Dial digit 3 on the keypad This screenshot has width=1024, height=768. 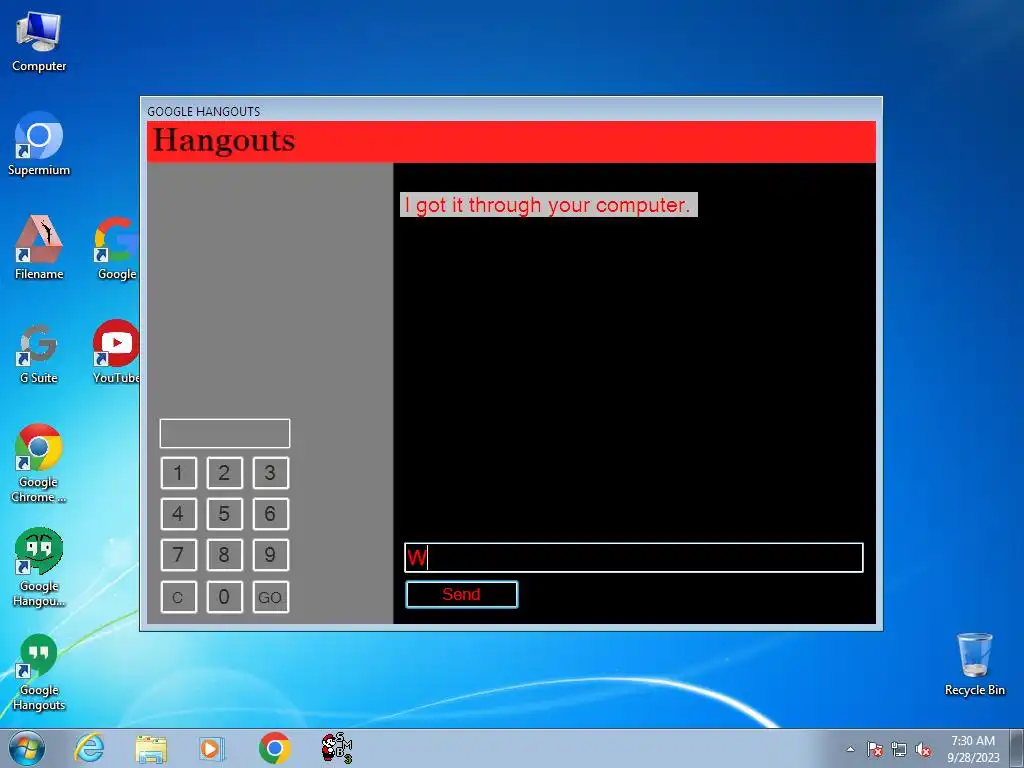point(270,473)
